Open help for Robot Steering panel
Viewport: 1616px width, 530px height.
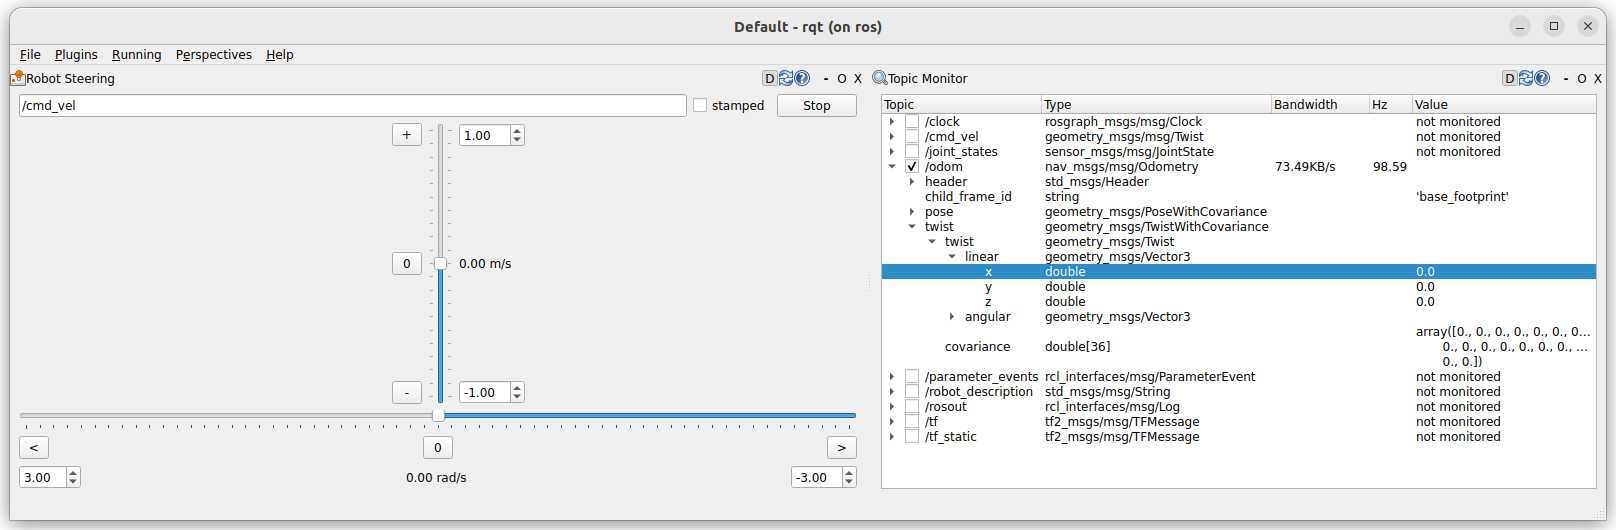802,78
